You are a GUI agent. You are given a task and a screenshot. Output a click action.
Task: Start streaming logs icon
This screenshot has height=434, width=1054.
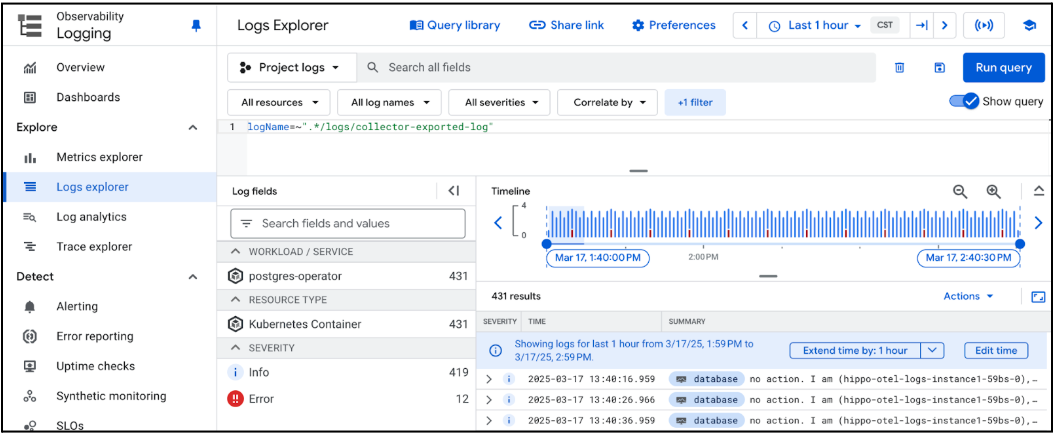tap(983, 26)
